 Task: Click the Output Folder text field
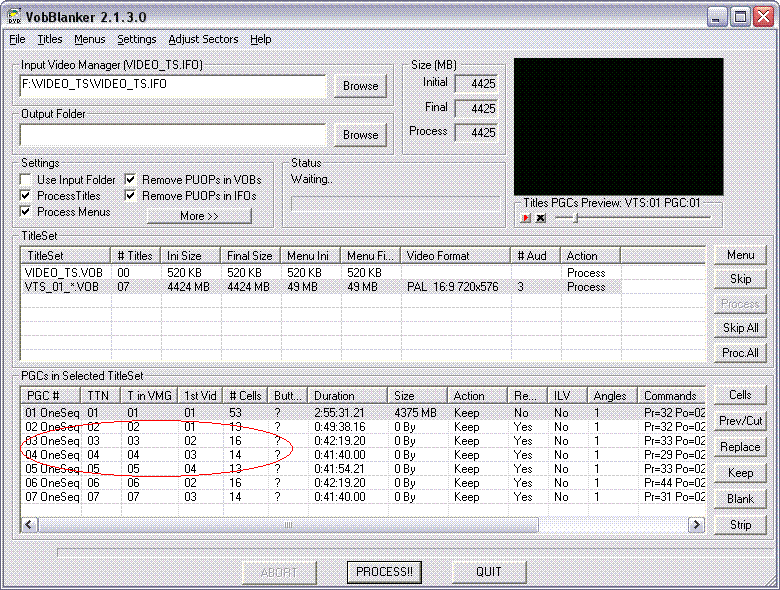click(x=173, y=135)
